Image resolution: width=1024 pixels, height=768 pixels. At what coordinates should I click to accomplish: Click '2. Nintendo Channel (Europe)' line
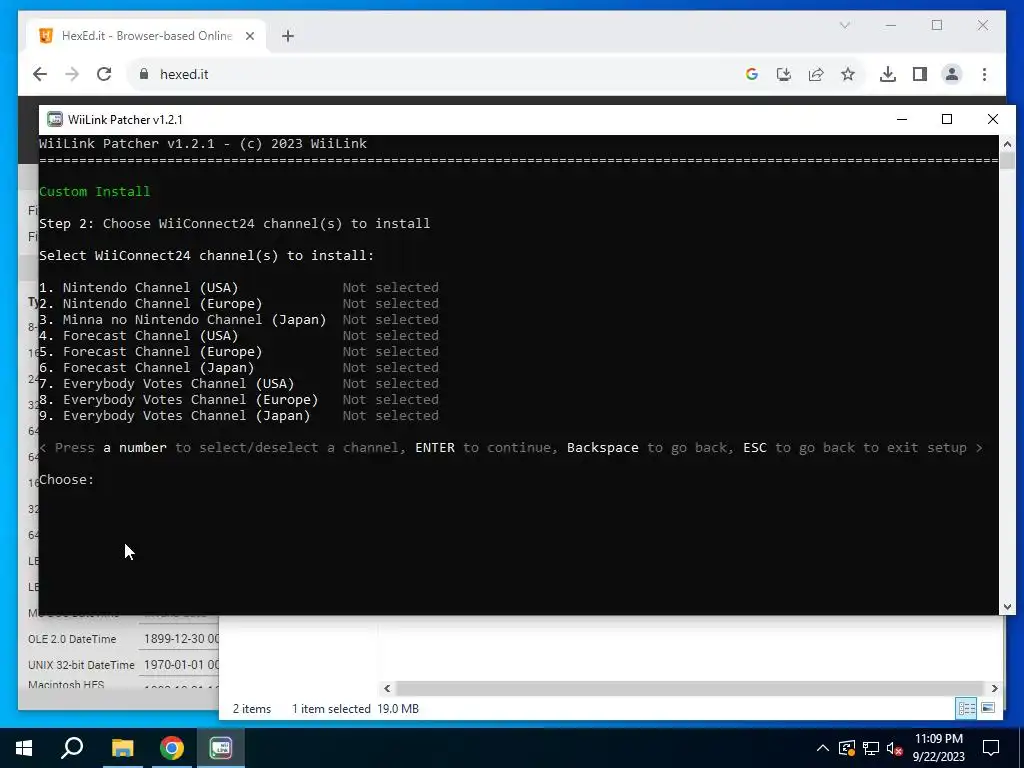pos(238,304)
